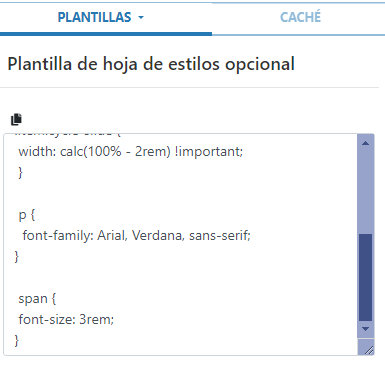This screenshot has width=385, height=367.
Task: Click the textarea scrollbar down arrow
Action: point(365,329)
